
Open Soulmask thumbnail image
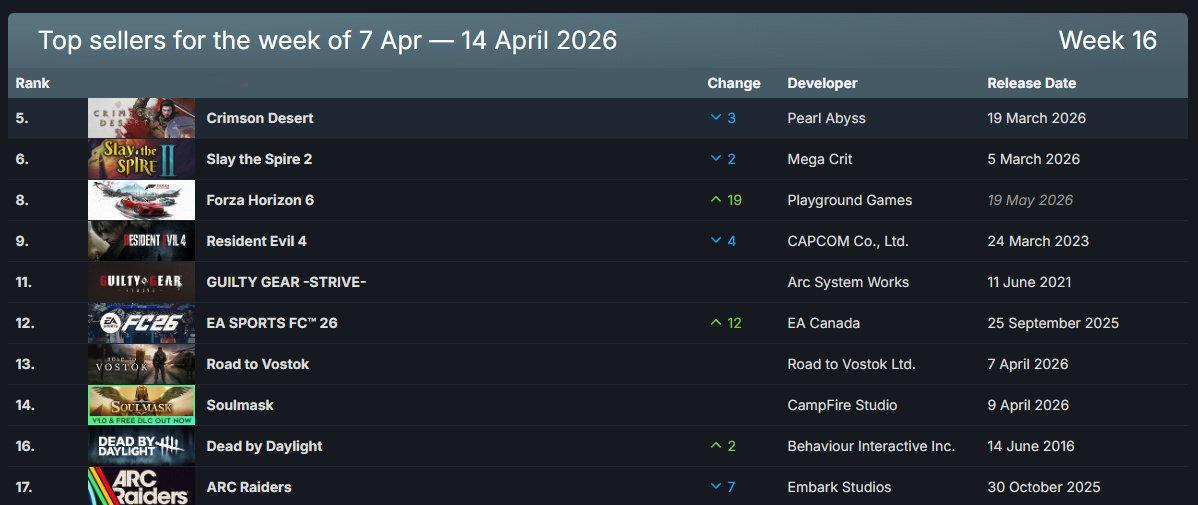click(141, 405)
